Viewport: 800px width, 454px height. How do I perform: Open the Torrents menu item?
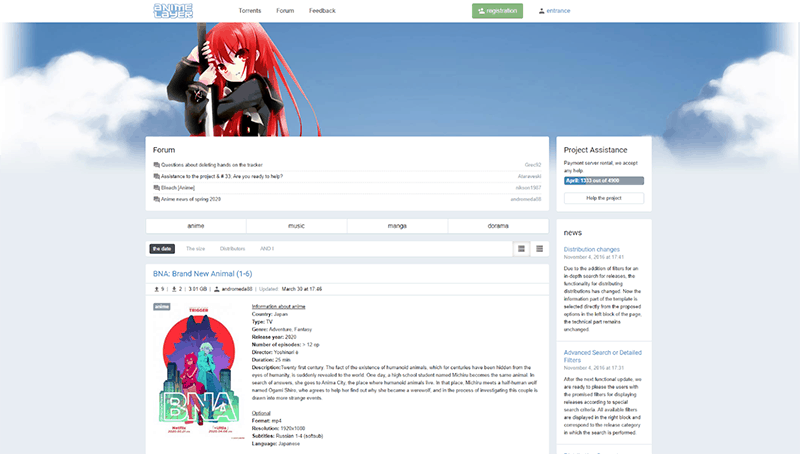pos(249,11)
